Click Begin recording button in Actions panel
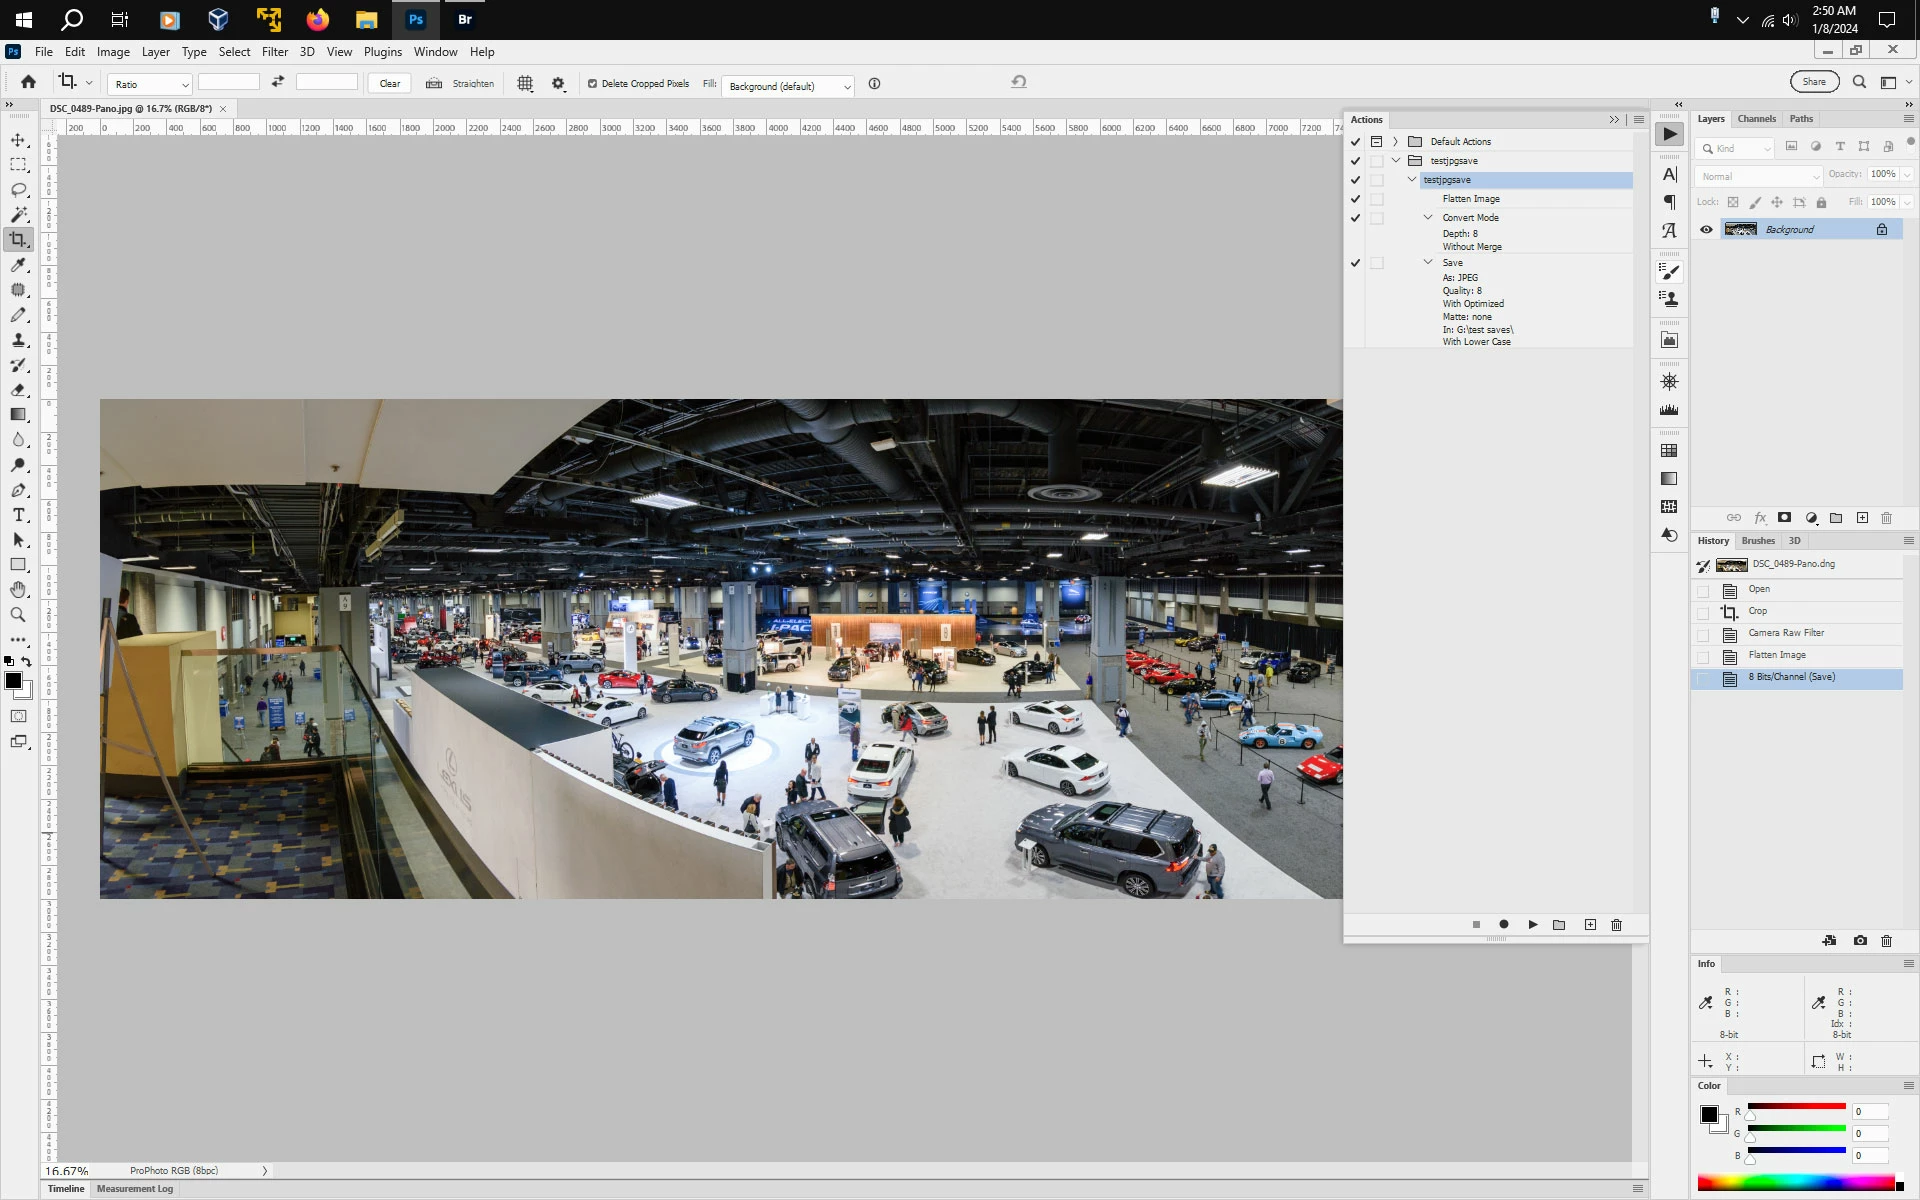The width and height of the screenshot is (1920, 1200). [1503, 925]
